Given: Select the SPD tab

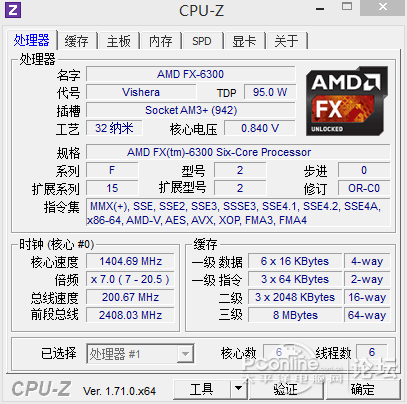Looking at the screenshot, I should (202, 41).
